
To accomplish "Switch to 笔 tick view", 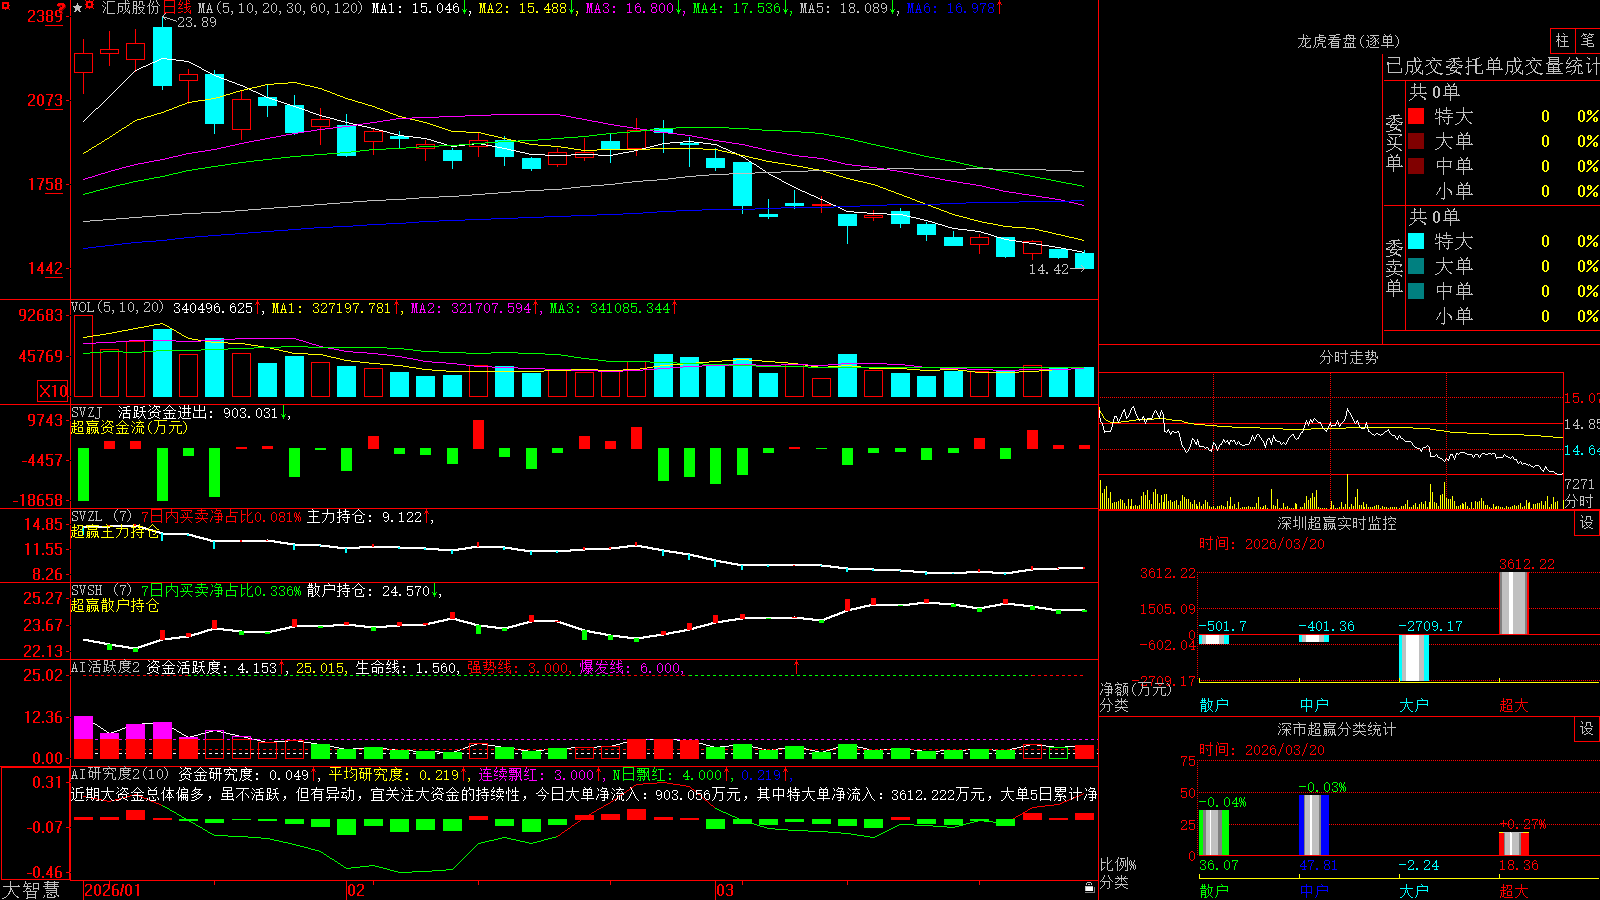I will [x=1588, y=40].
